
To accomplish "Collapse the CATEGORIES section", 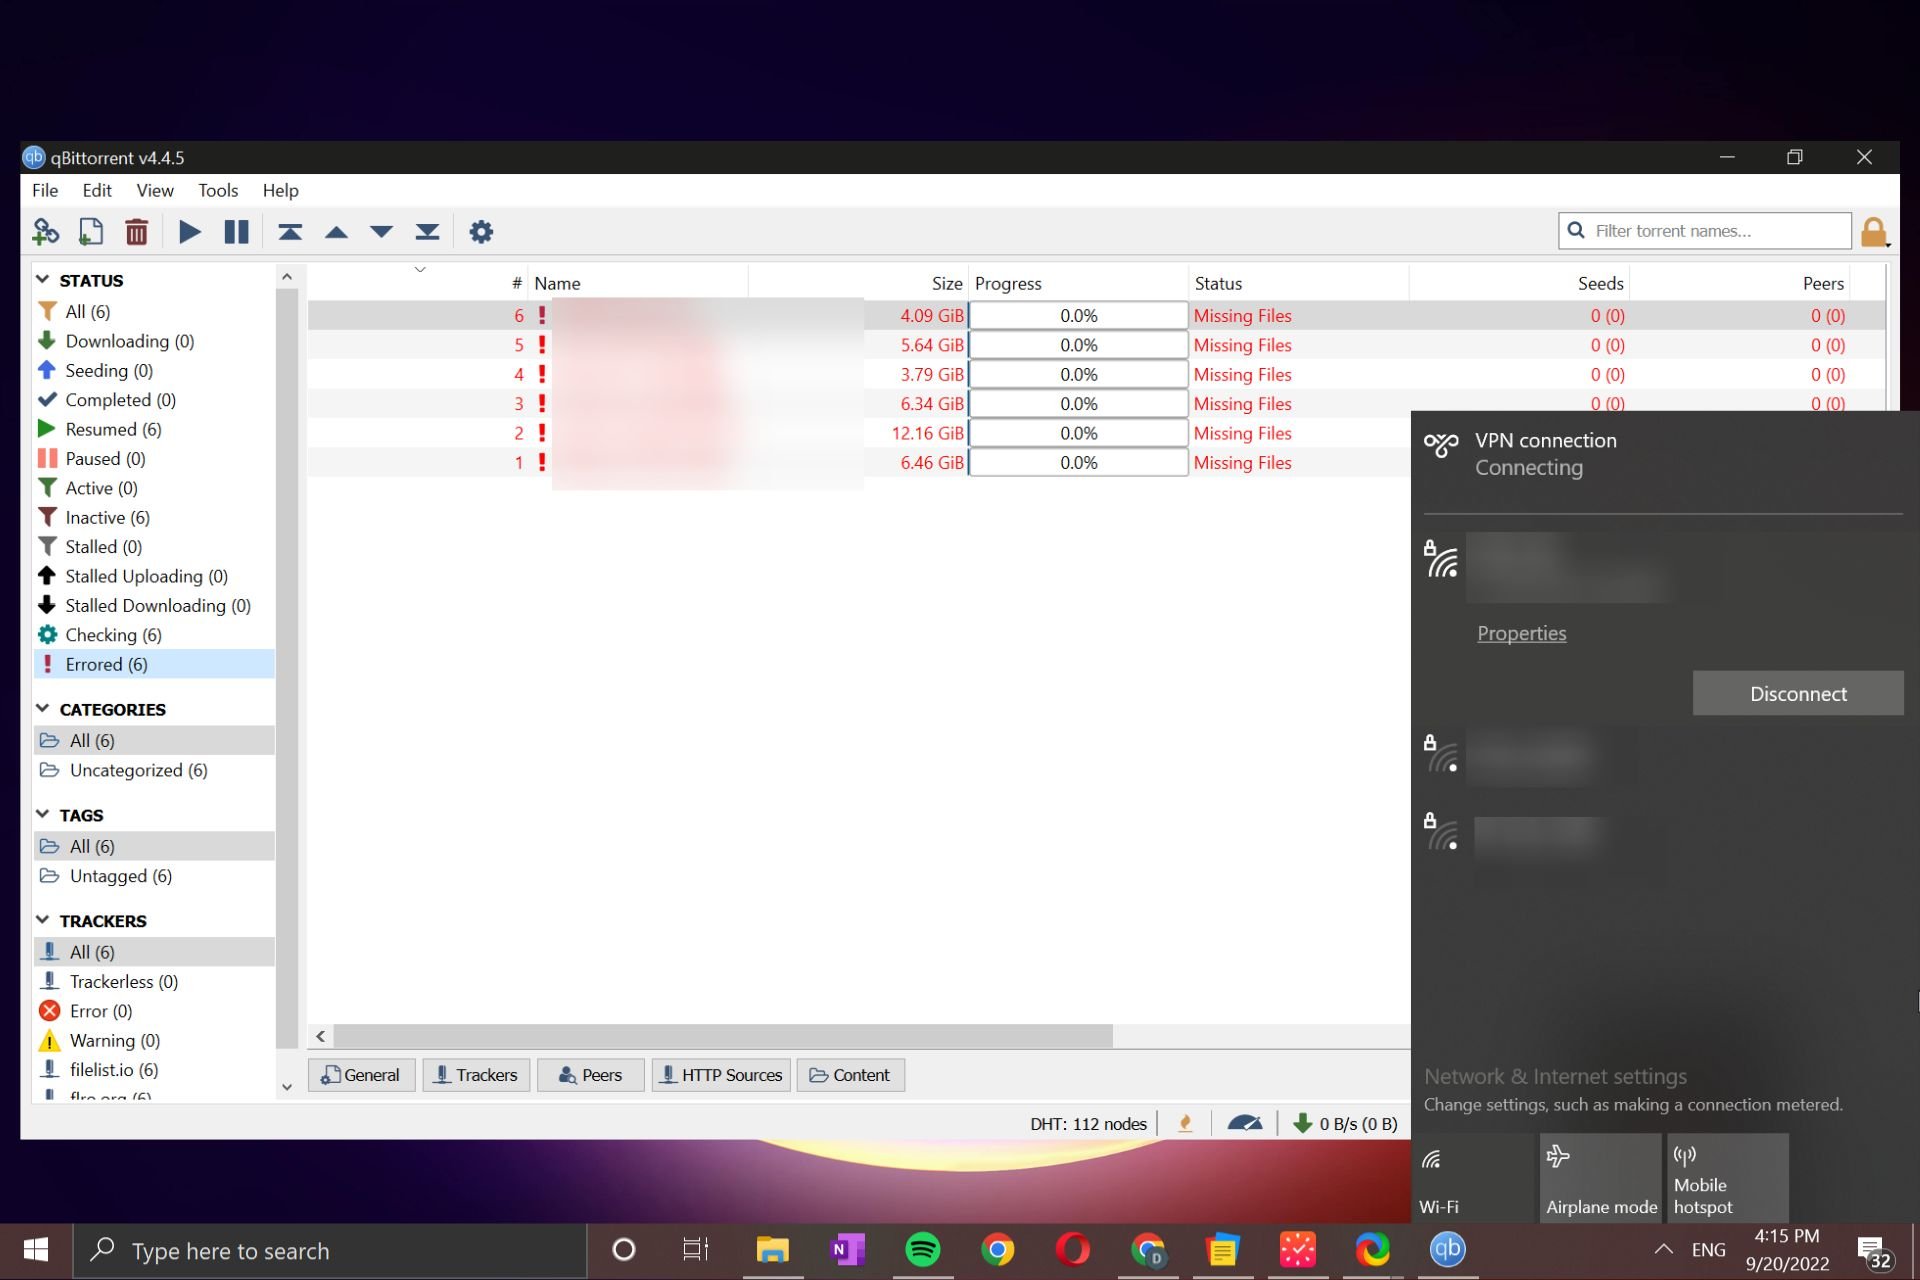I will point(42,709).
